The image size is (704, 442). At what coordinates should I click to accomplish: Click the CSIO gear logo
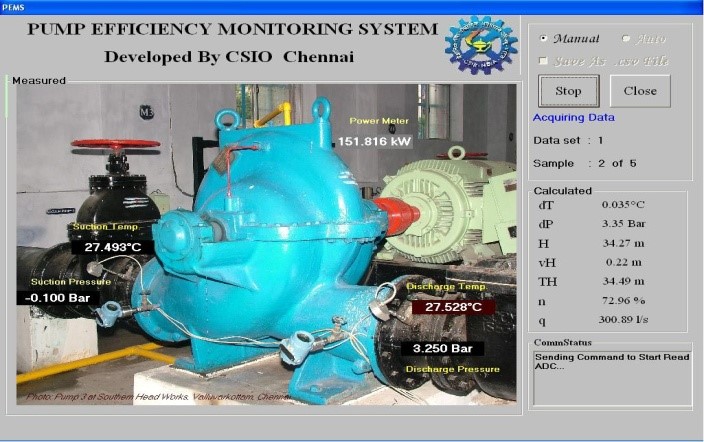(x=481, y=43)
